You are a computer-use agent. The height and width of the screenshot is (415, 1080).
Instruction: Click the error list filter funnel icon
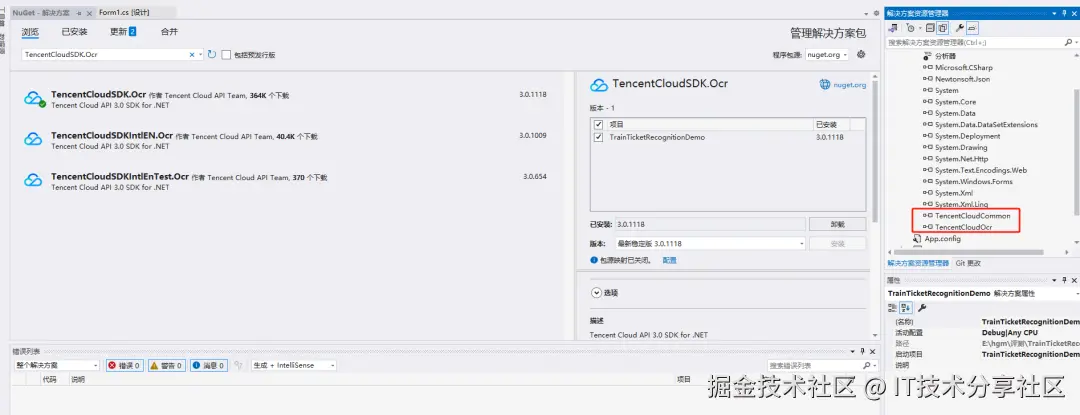pyautogui.click(x=238, y=365)
